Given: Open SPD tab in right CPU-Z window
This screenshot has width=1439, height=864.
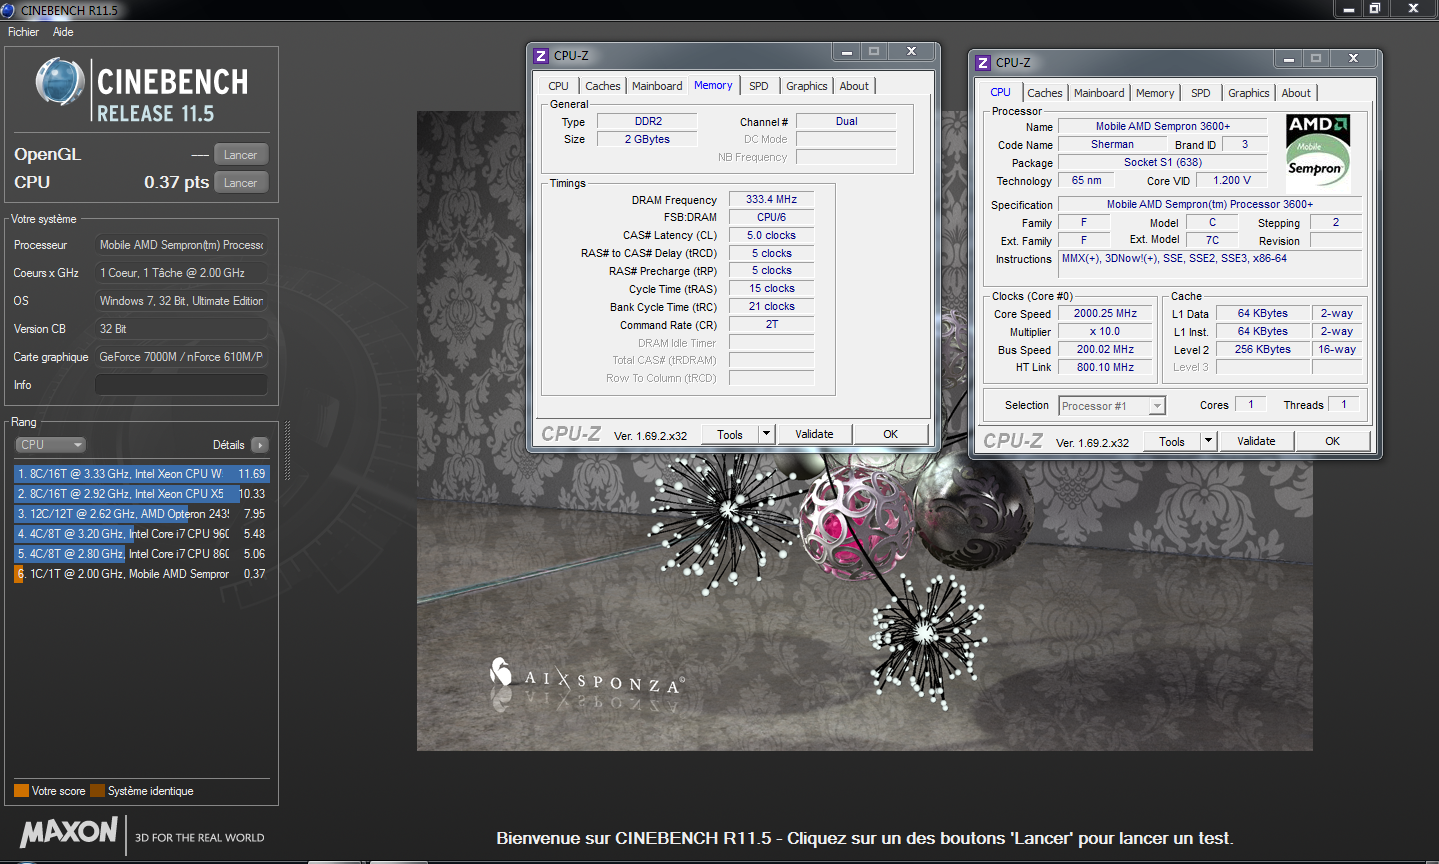Looking at the screenshot, I should (x=1201, y=93).
